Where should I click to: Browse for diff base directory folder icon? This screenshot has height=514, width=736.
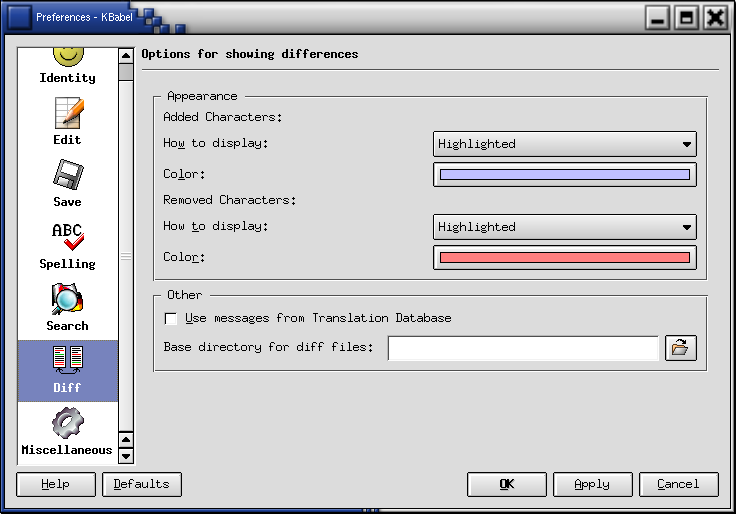(680, 348)
